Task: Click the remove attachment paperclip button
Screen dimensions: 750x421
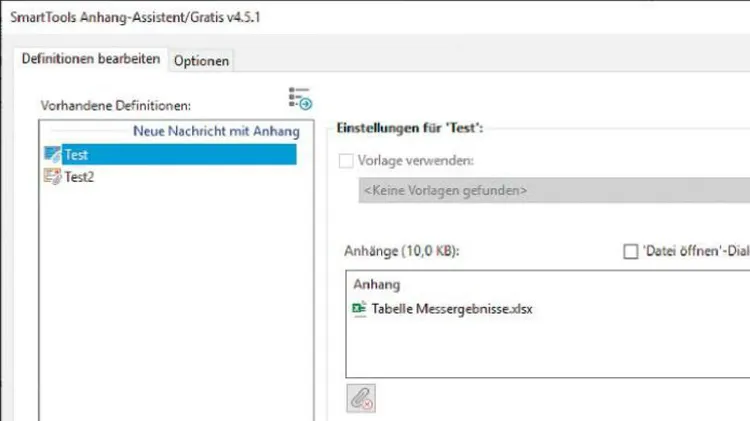Action: [x=361, y=398]
